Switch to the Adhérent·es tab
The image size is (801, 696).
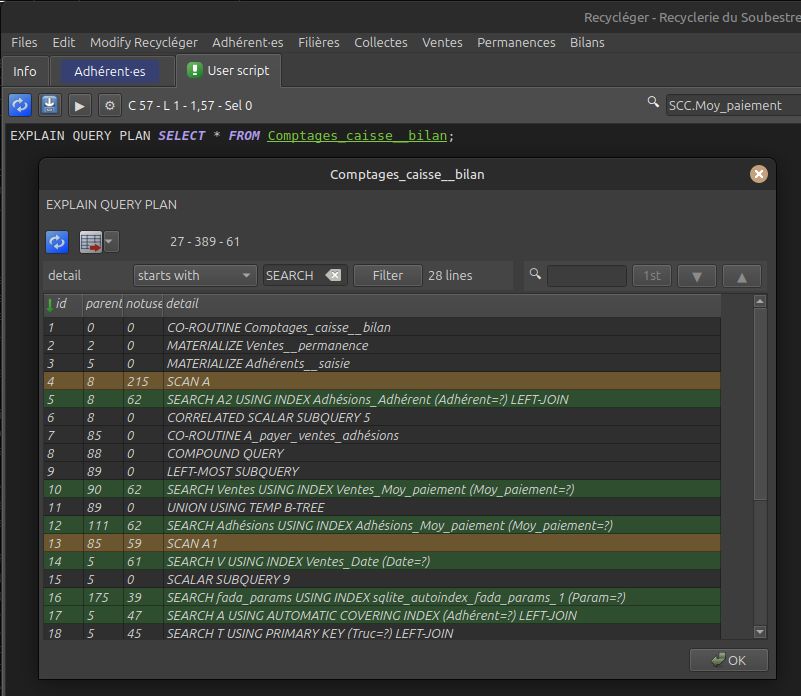pos(110,72)
